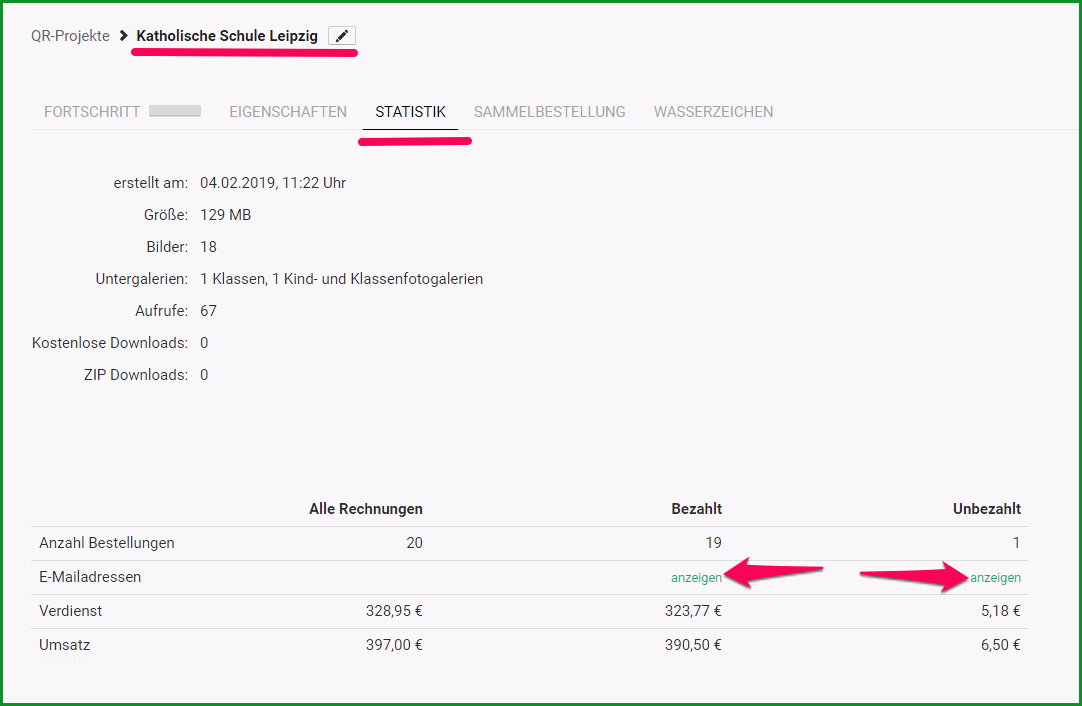1082x706 pixels.
Task: Click Verdienst total 328,95 €
Action: [x=394, y=611]
